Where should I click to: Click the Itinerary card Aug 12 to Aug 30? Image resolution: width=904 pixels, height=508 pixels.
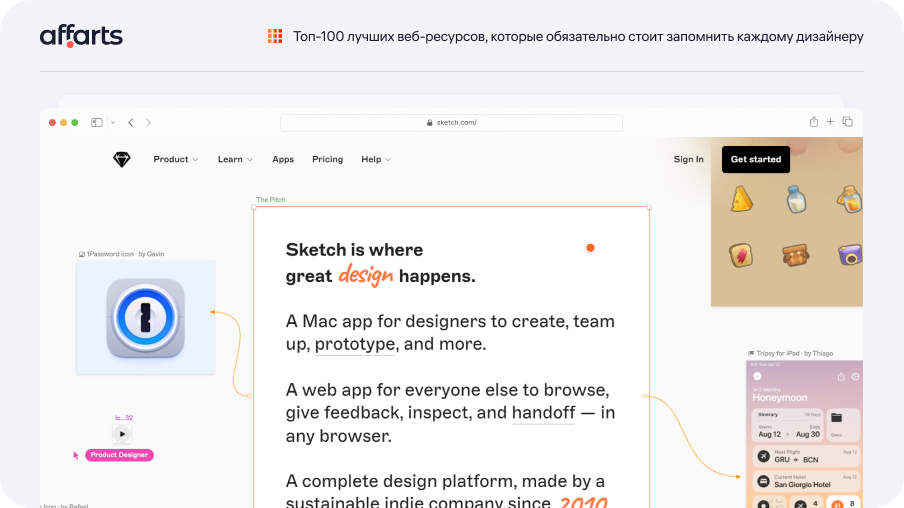coord(788,425)
